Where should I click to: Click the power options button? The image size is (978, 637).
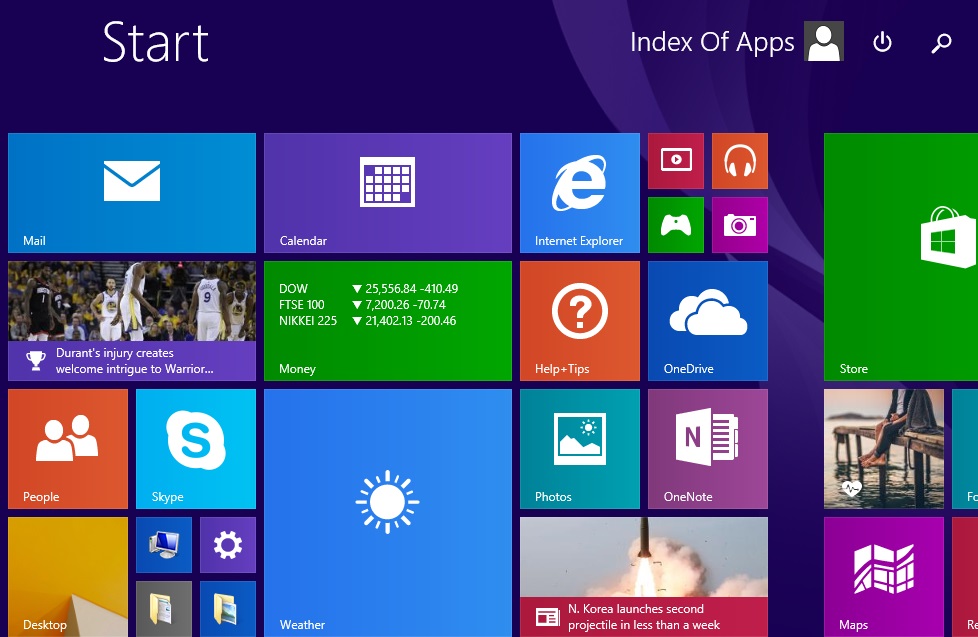pyautogui.click(x=882, y=42)
